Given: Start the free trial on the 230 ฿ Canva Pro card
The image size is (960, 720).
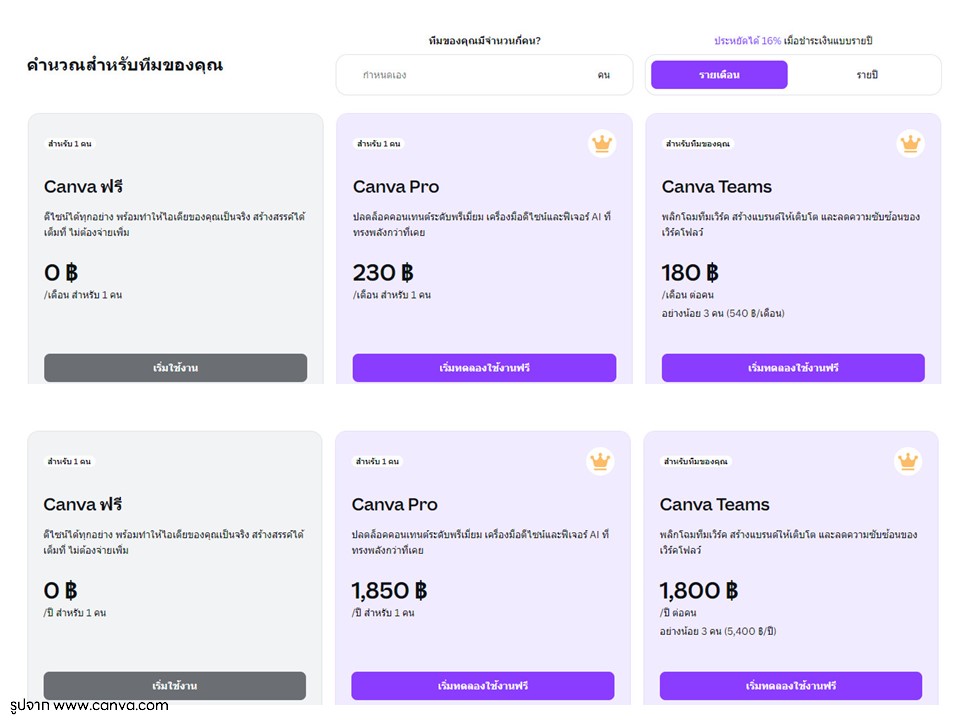Looking at the screenshot, I should (484, 368).
